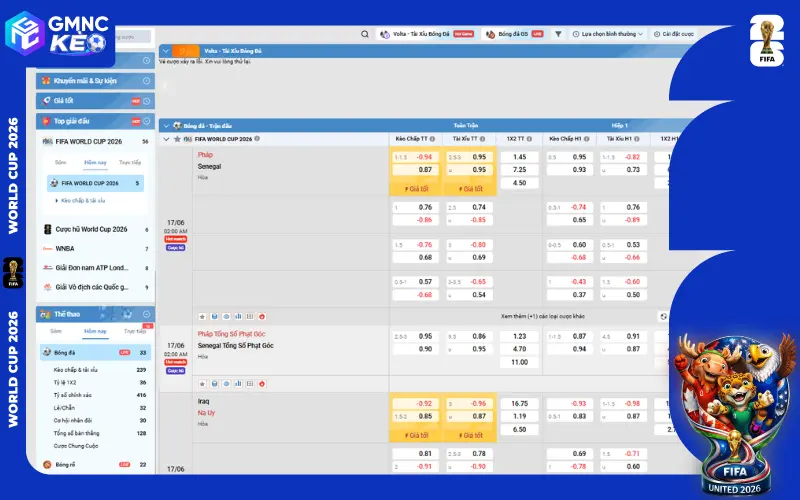Open the Cược hũ World Cup 2026 league
This screenshot has width=800, height=500.
click(x=96, y=230)
